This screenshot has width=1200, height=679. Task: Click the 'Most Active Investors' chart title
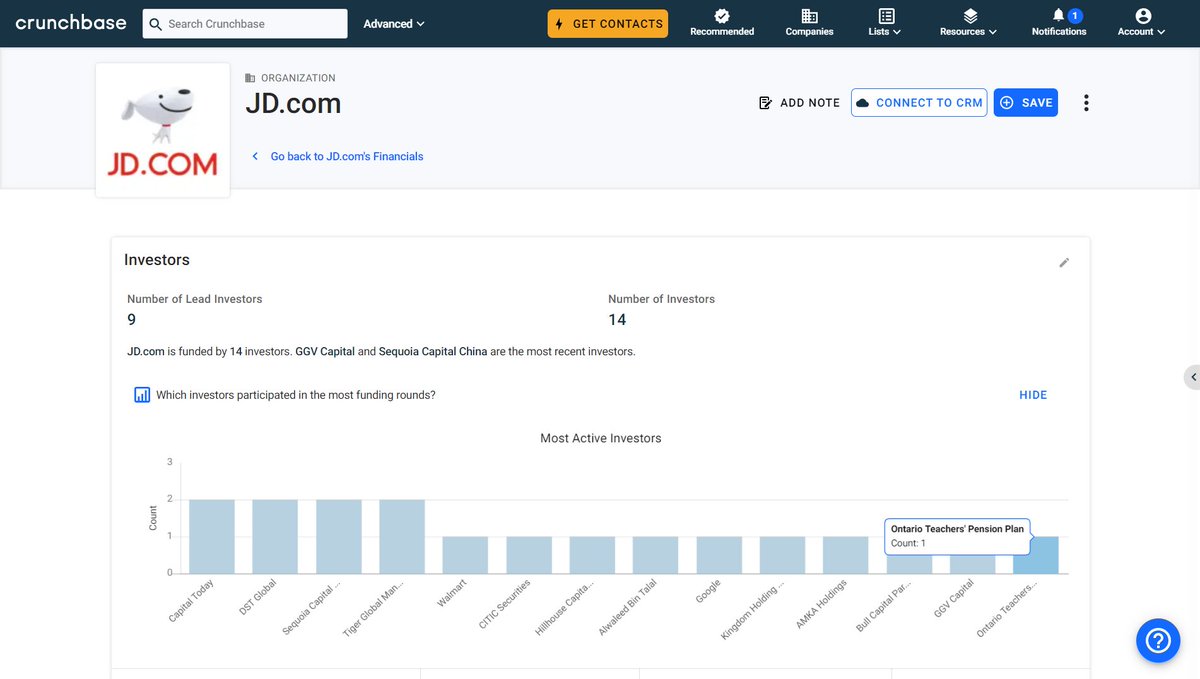click(601, 438)
